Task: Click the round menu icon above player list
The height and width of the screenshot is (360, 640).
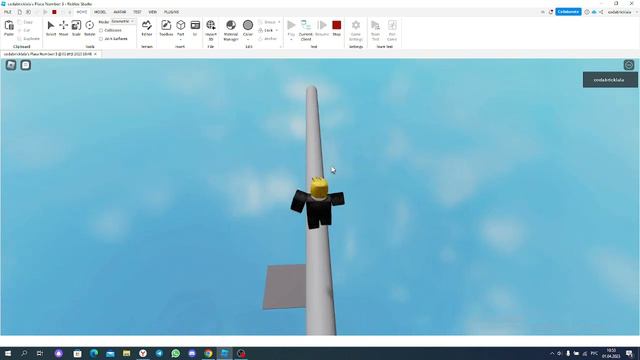Action: pyautogui.click(x=629, y=65)
